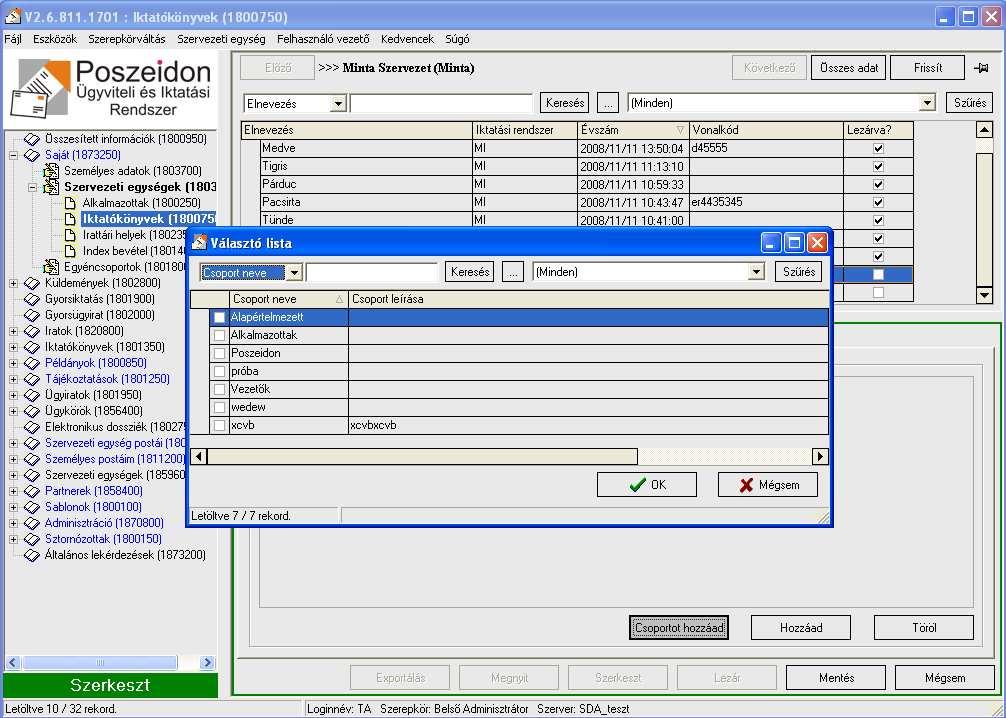The height and width of the screenshot is (718, 1006).
Task: Check the Alkalmazottak group checkbox
Action: (219, 335)
